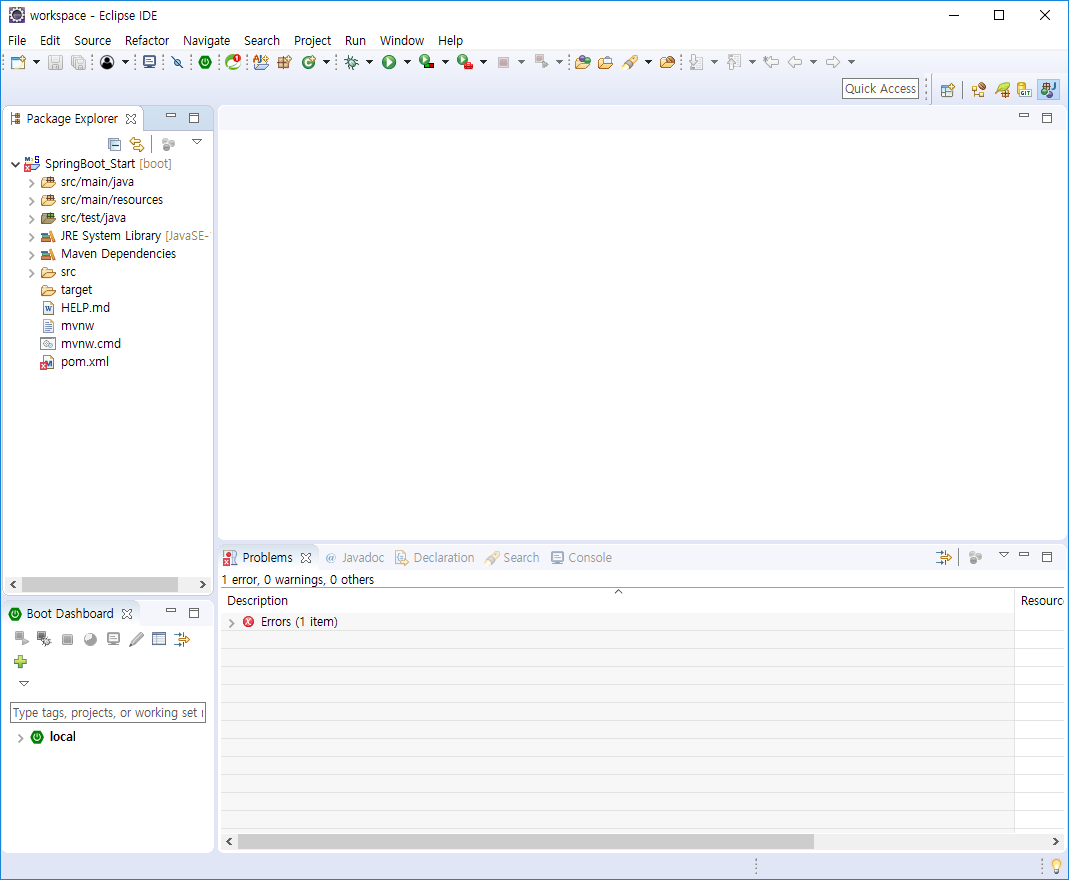Viewport: 1069px width, 880px height.
Task: Select mvnw.cmd file in Package Explorer
Action: (x=91, y=344)
